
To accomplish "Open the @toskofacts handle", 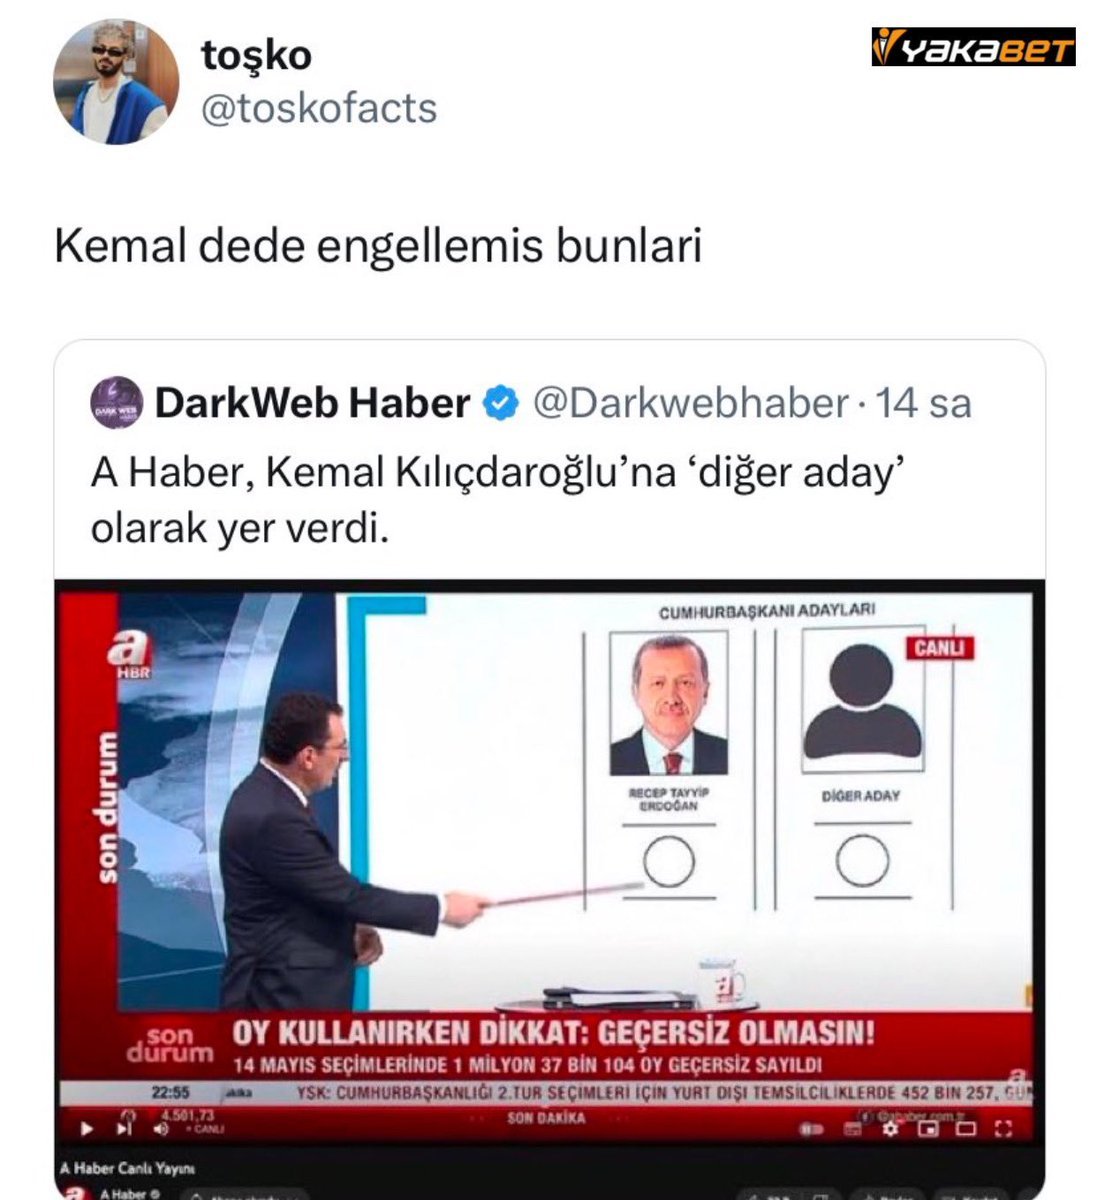I will [x=320, y=108].
